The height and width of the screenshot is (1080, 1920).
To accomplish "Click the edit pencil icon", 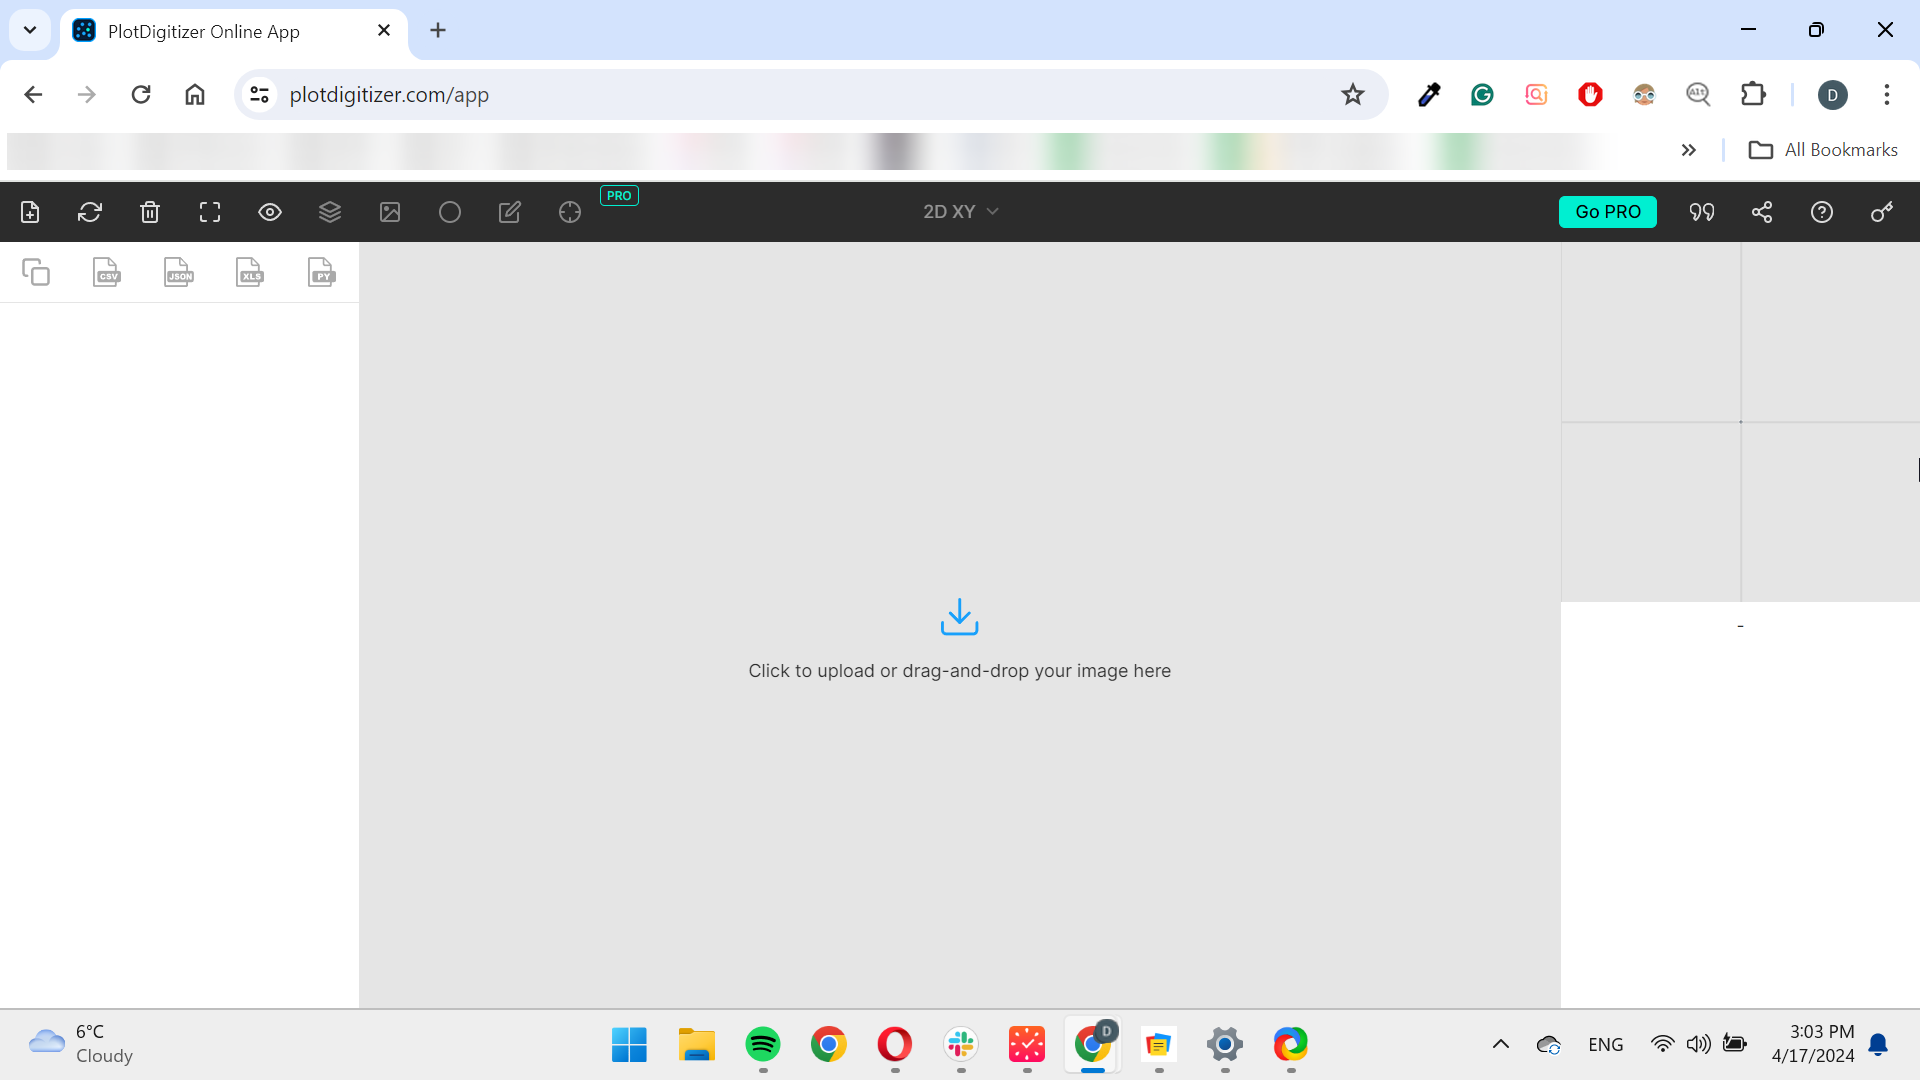I will (x=510, y=212).
